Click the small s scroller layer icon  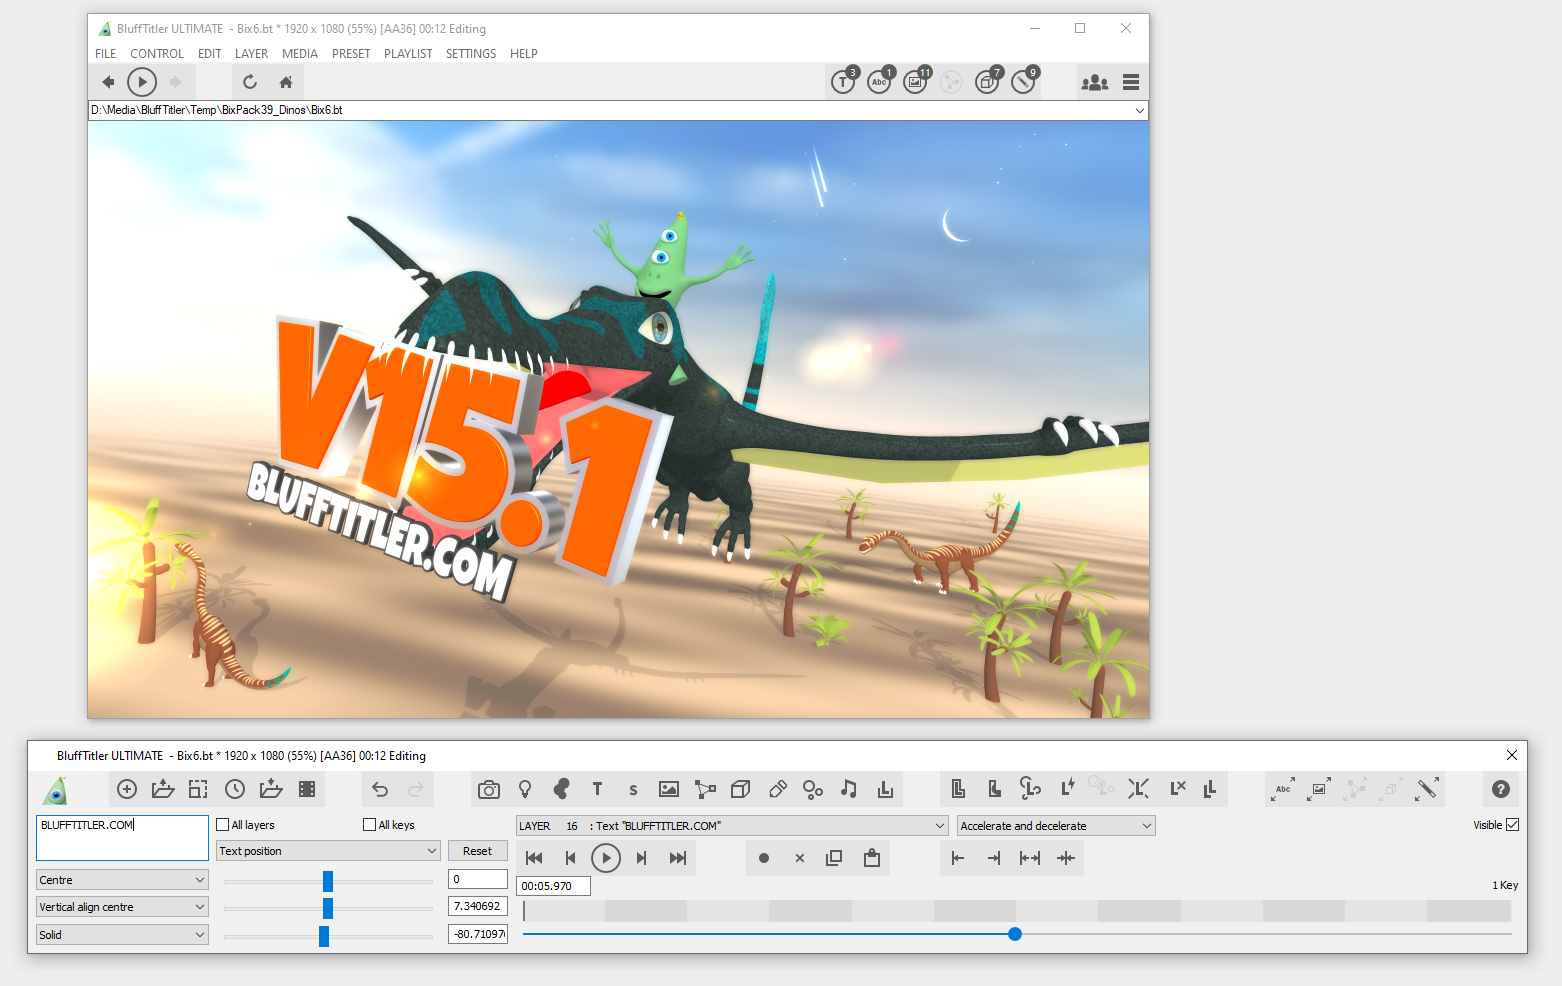coord(633,790)
